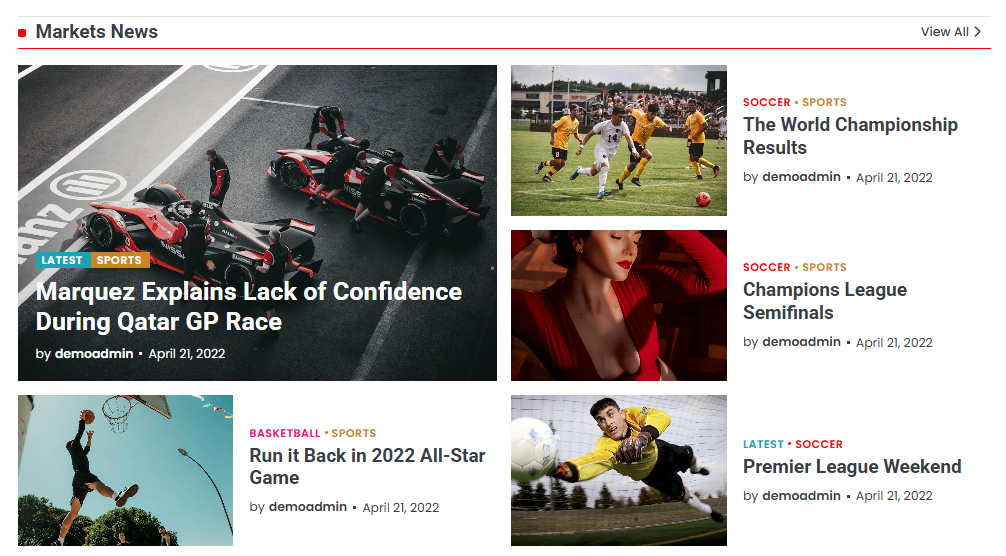Open the soccer match thumbnail image

[618, 140]
